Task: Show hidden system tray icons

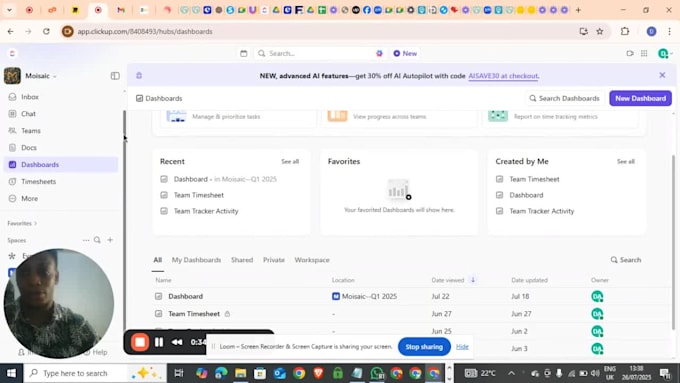Action: [512, 373]
